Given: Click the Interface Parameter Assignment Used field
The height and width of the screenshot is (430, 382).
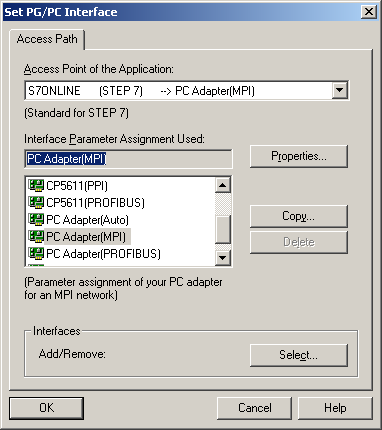Looking at the screenshot, I should (x=128, y=159).
